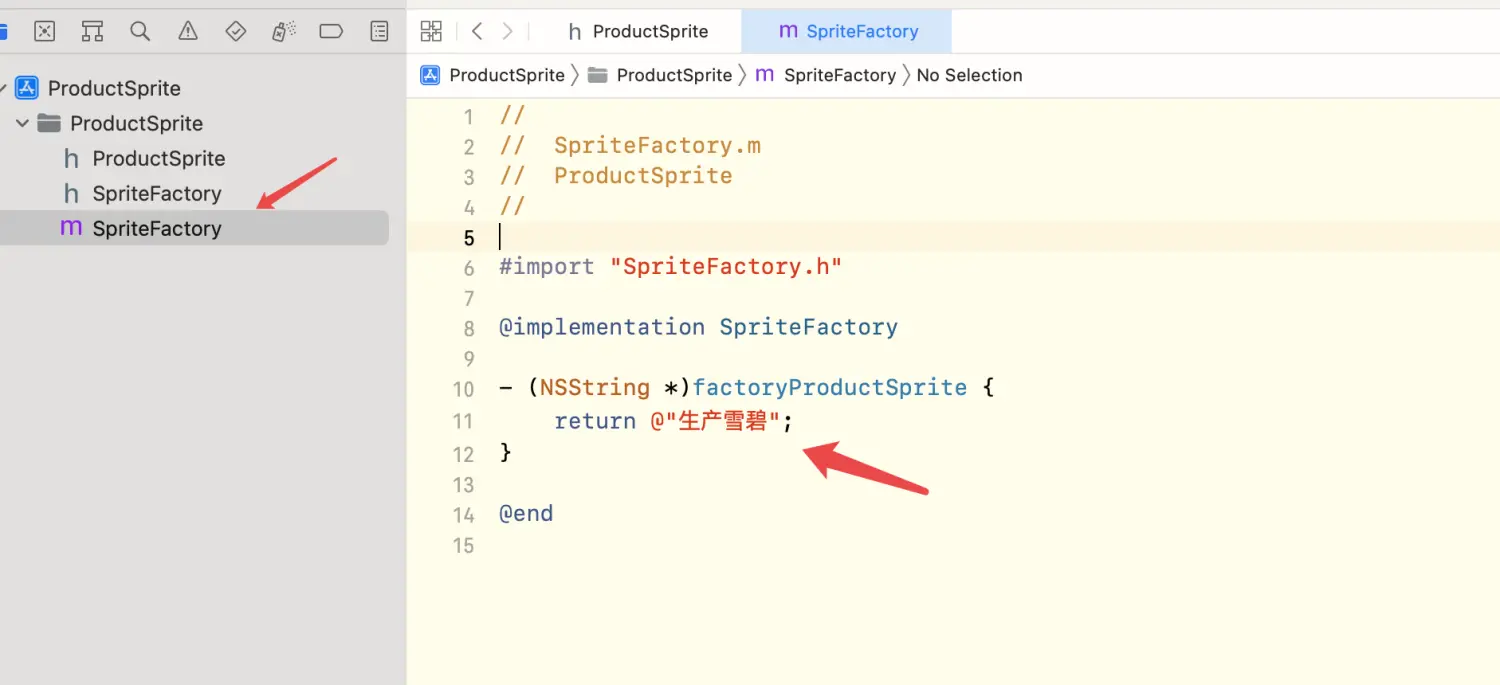Collapse the ProductSprite folder group
Screen dimensions: 1500x685
tap(22, 124)
